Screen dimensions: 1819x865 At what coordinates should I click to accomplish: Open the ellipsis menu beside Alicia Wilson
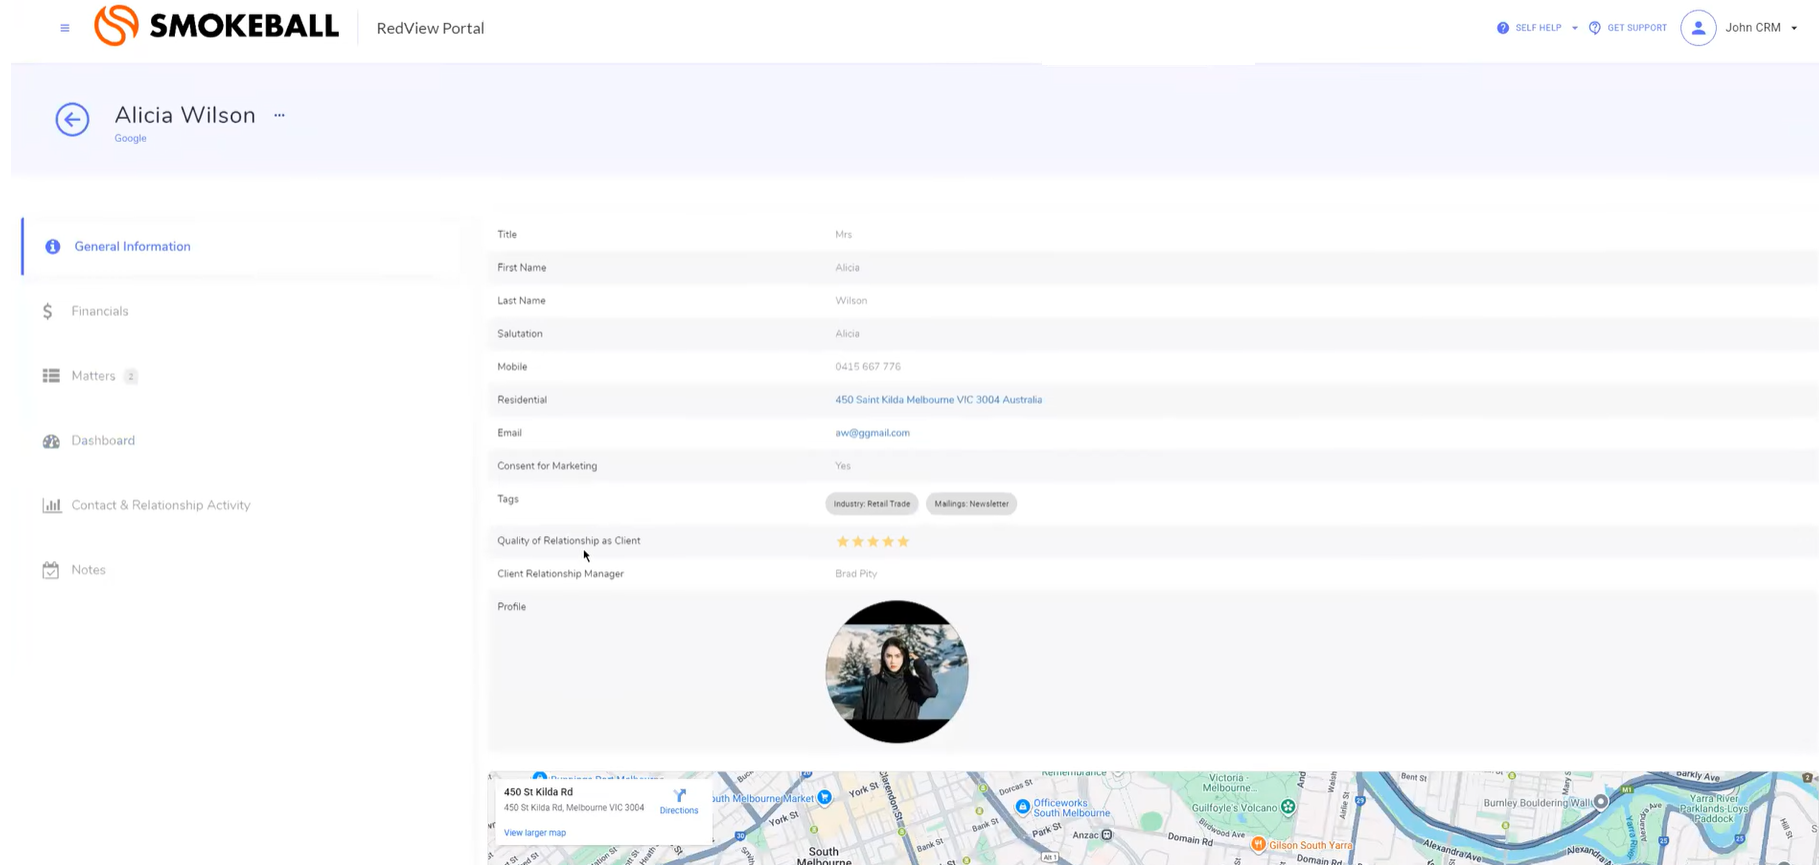coord(280,115)
